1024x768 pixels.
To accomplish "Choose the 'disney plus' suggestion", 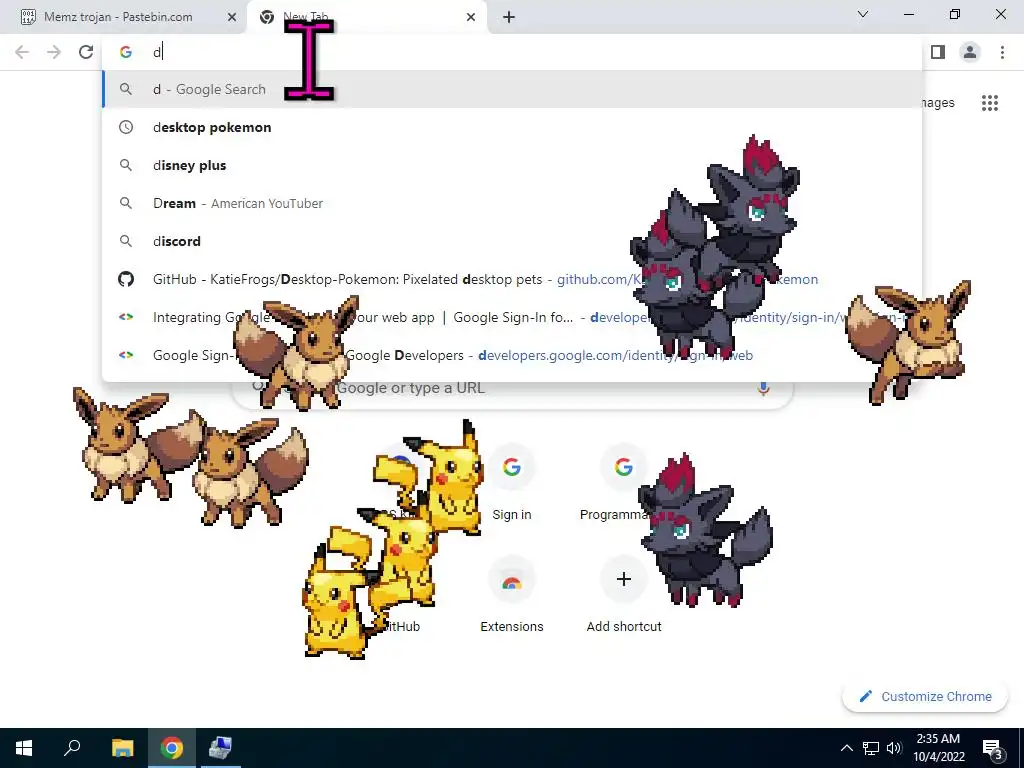I will (512, 165).
